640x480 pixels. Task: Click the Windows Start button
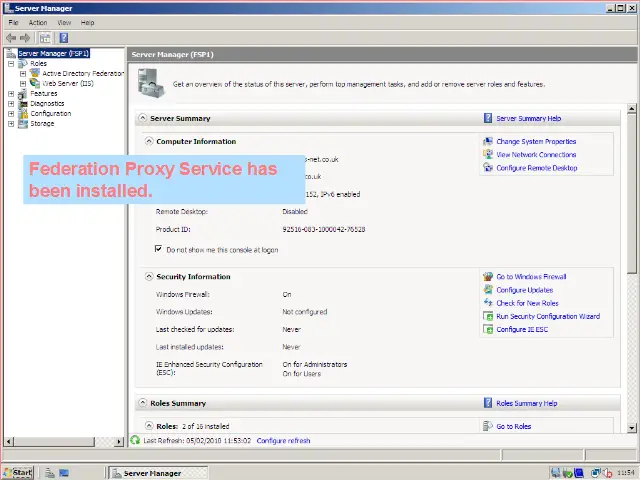click(x=18, y=473)
